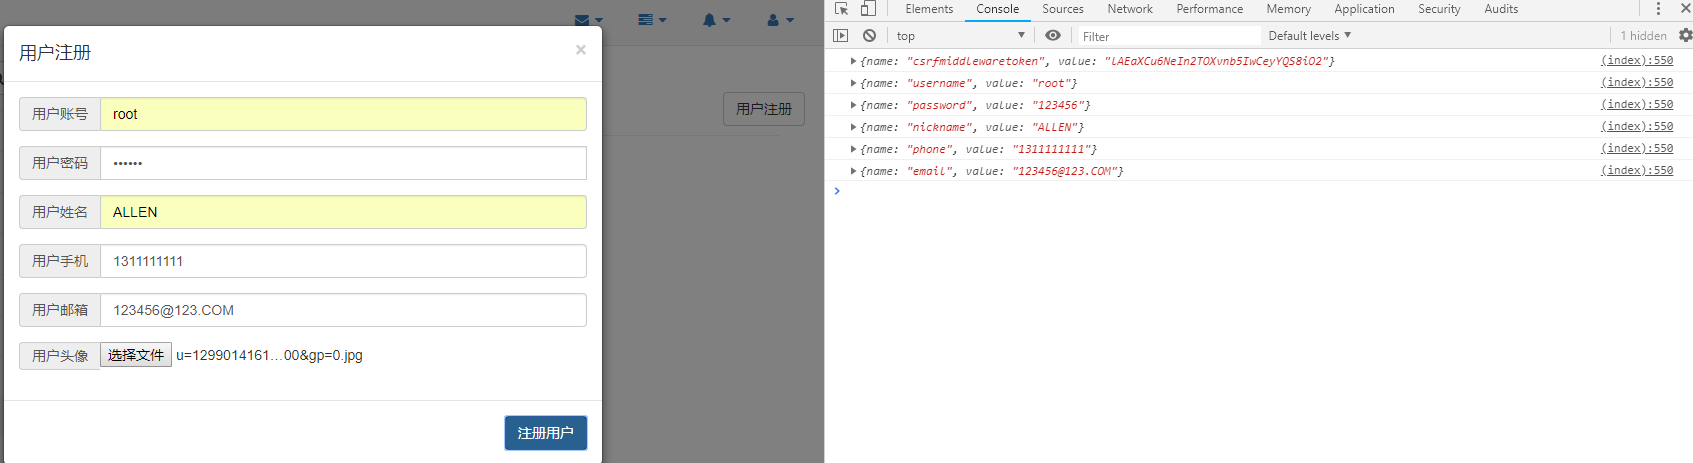Open (index):550 link on email row
This screenshot has width=1693, height=463.
(x=1637, y=171)
